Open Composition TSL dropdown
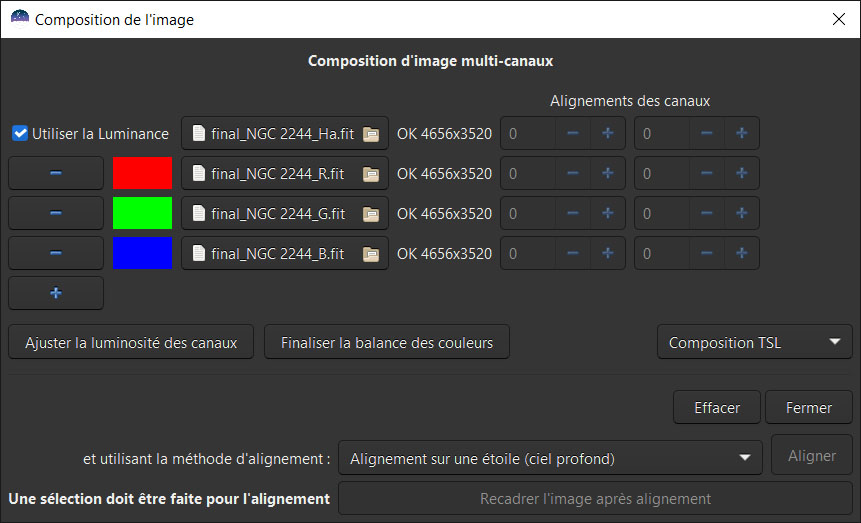This screenshot has height=523, width=861. pos(754,342)
